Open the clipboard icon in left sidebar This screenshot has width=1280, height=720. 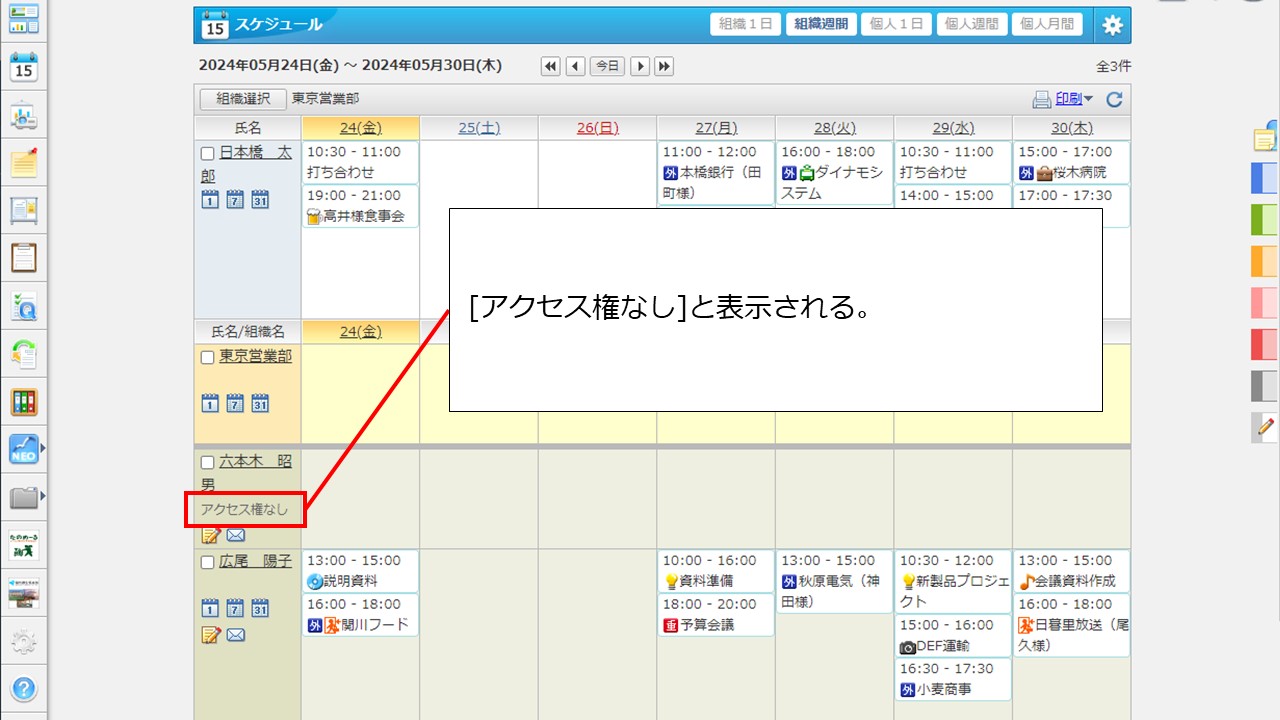coord(24,258)
